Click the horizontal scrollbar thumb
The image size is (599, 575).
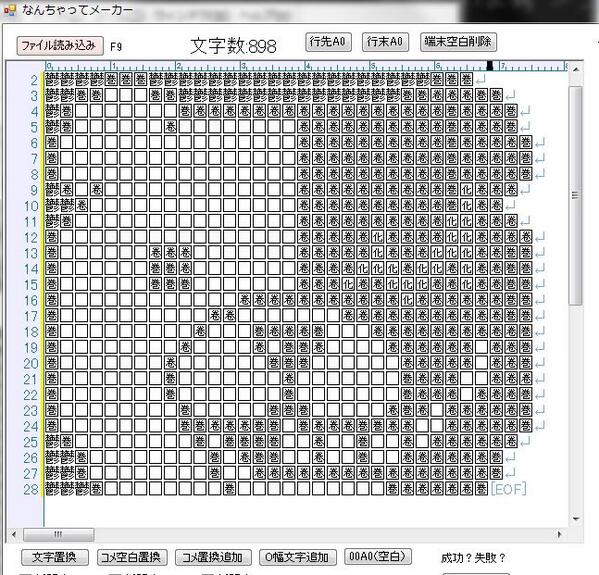(58, 535)
